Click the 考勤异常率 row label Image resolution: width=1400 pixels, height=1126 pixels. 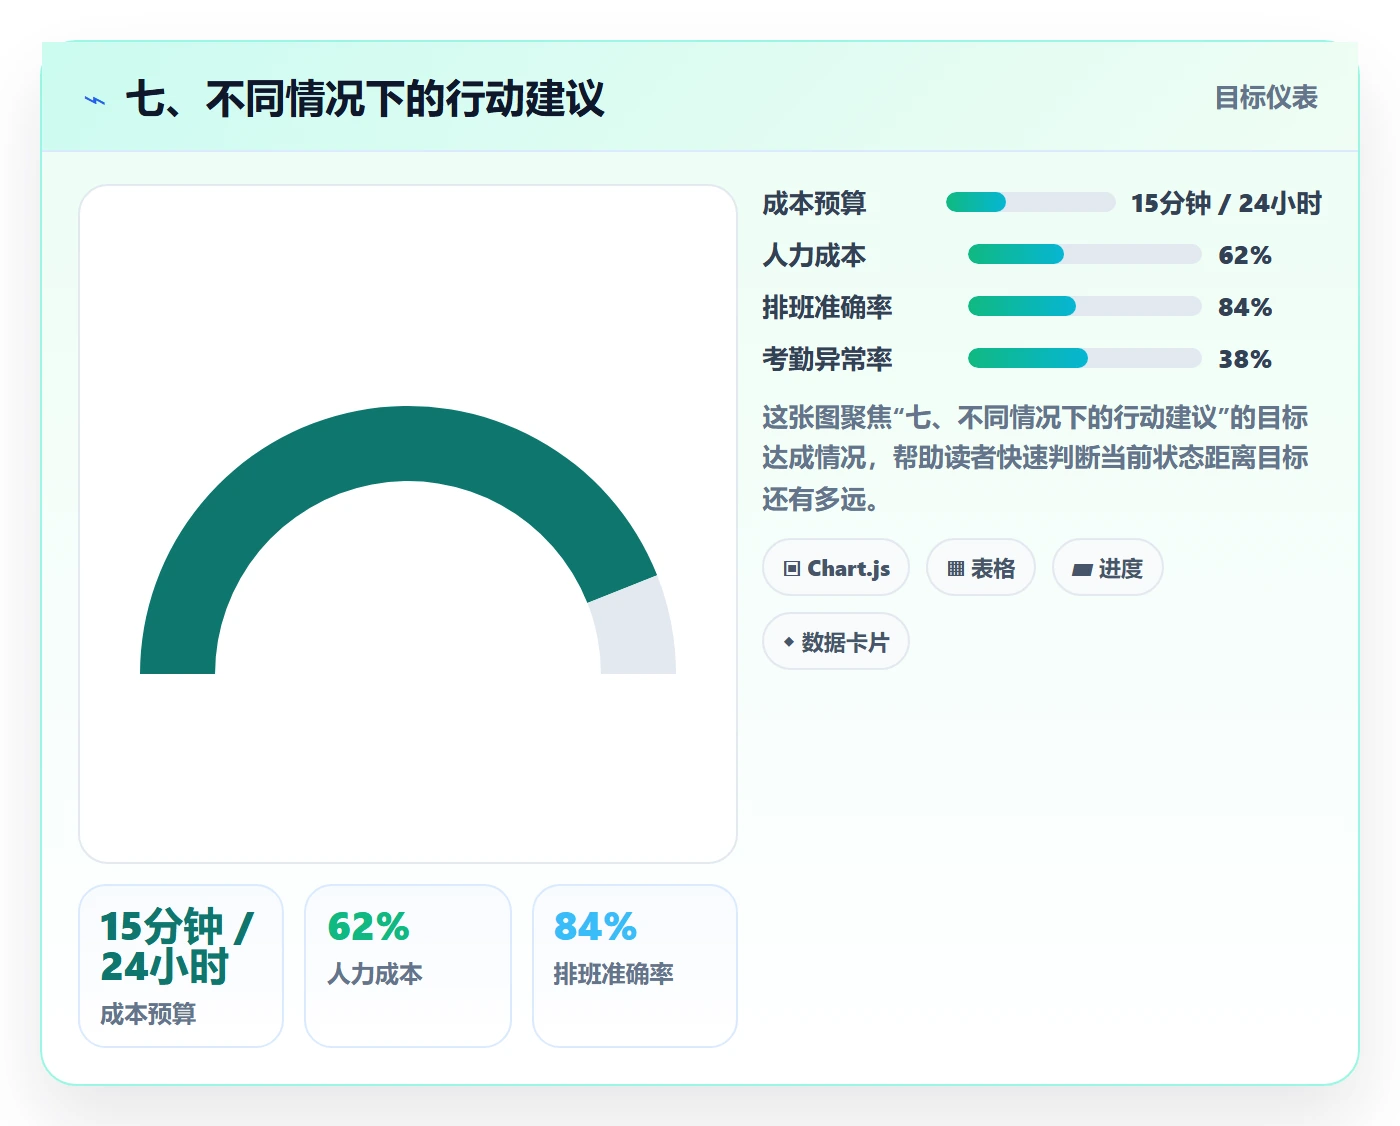pyautogui.click(x=827, y=359)
